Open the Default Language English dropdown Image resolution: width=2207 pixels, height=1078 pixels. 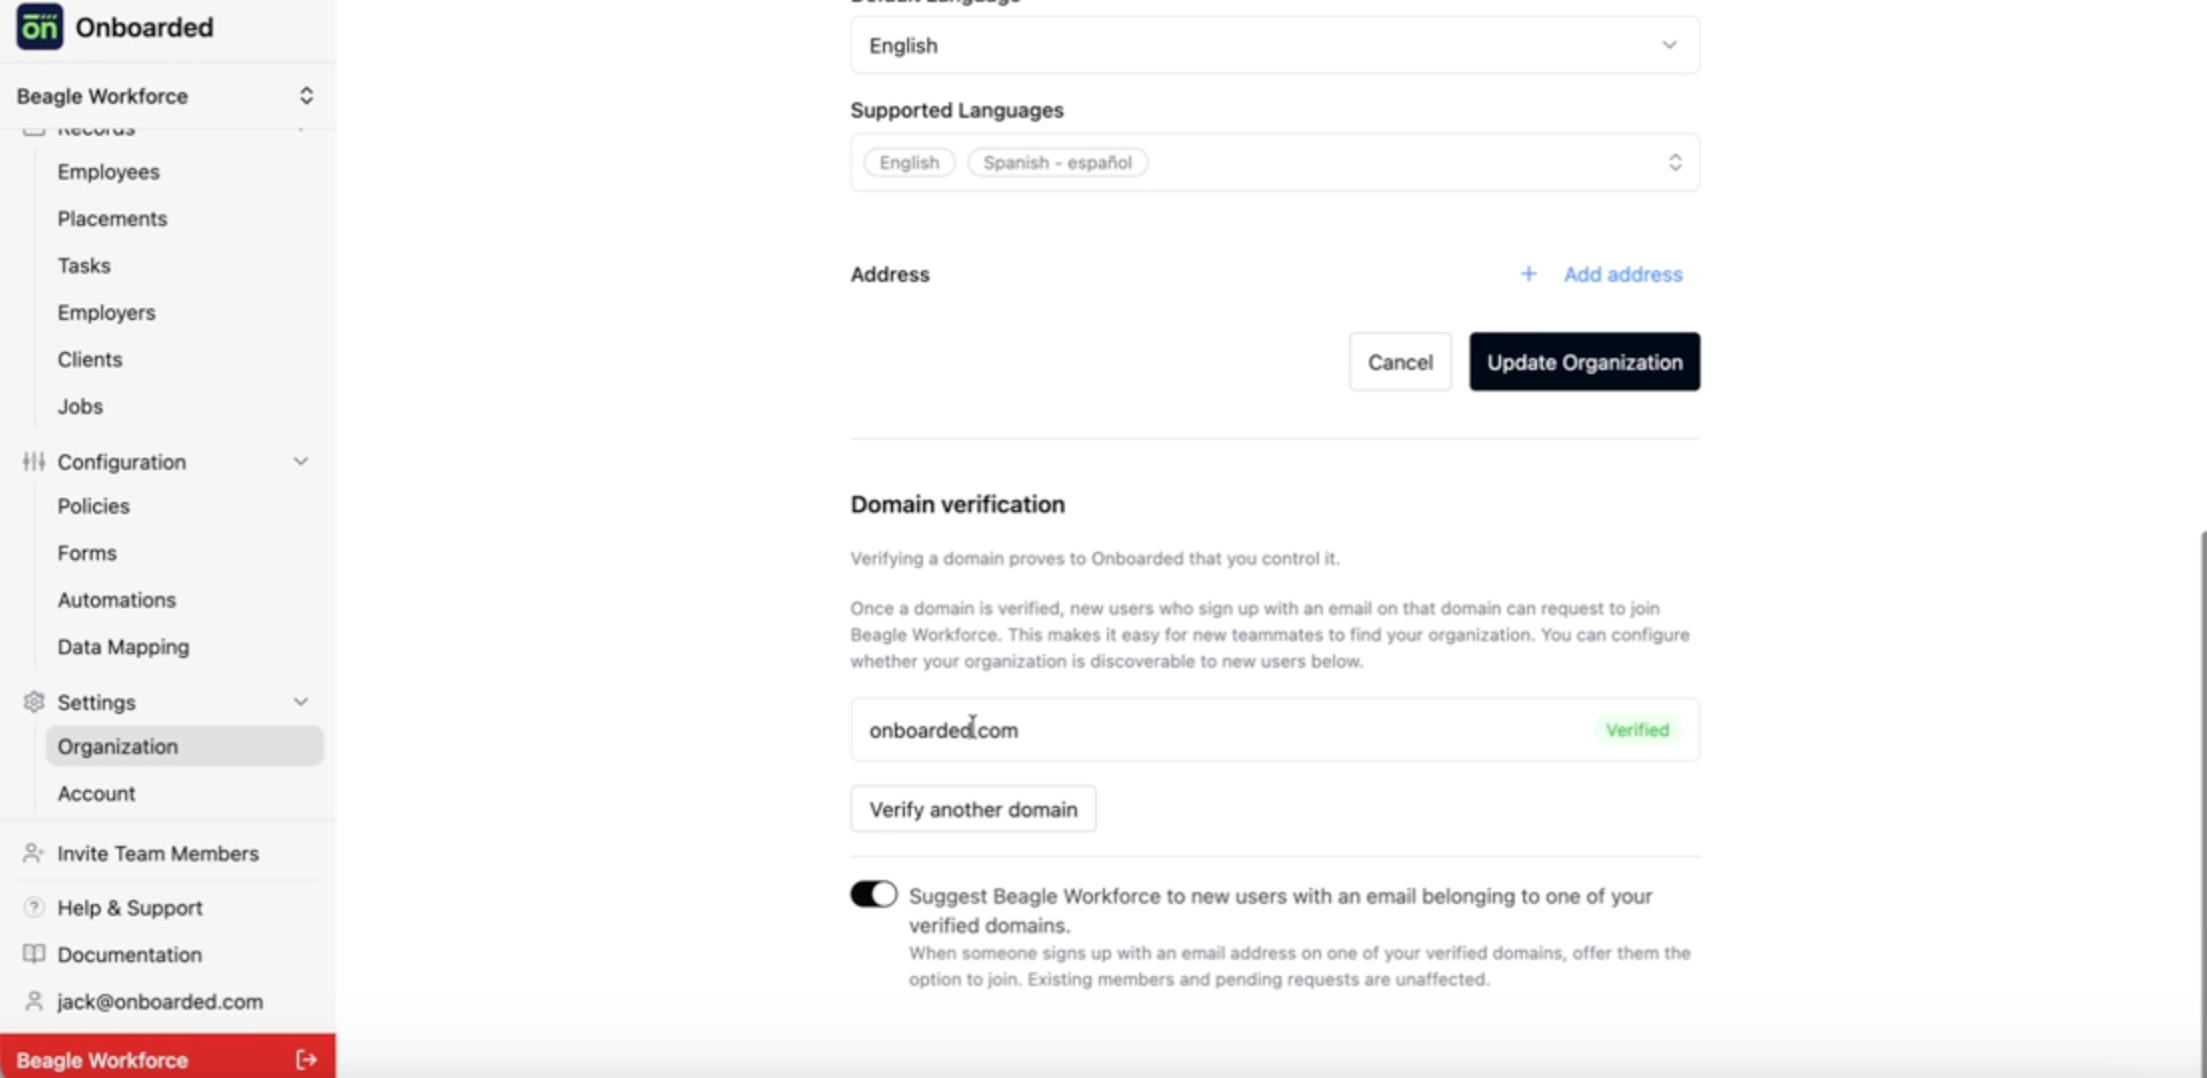pyautogui.click(x=1274, y=45)
